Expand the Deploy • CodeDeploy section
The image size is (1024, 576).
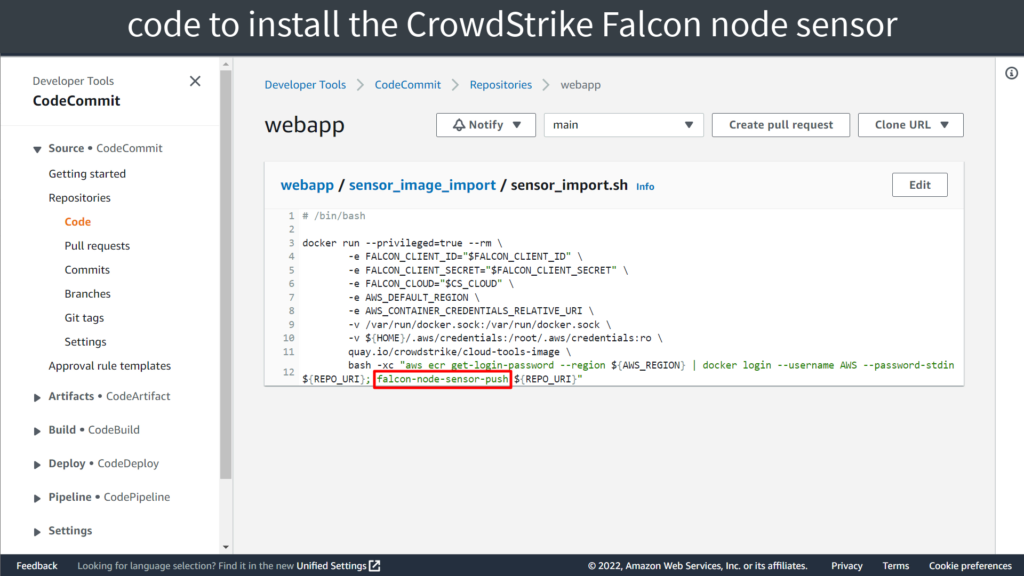(37, 464)
